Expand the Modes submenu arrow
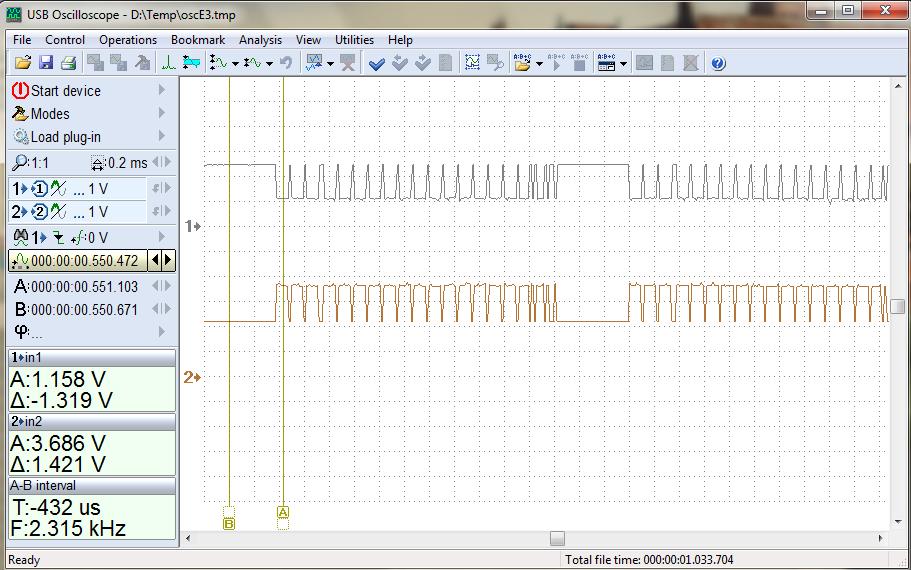 [x=162, y=114]
